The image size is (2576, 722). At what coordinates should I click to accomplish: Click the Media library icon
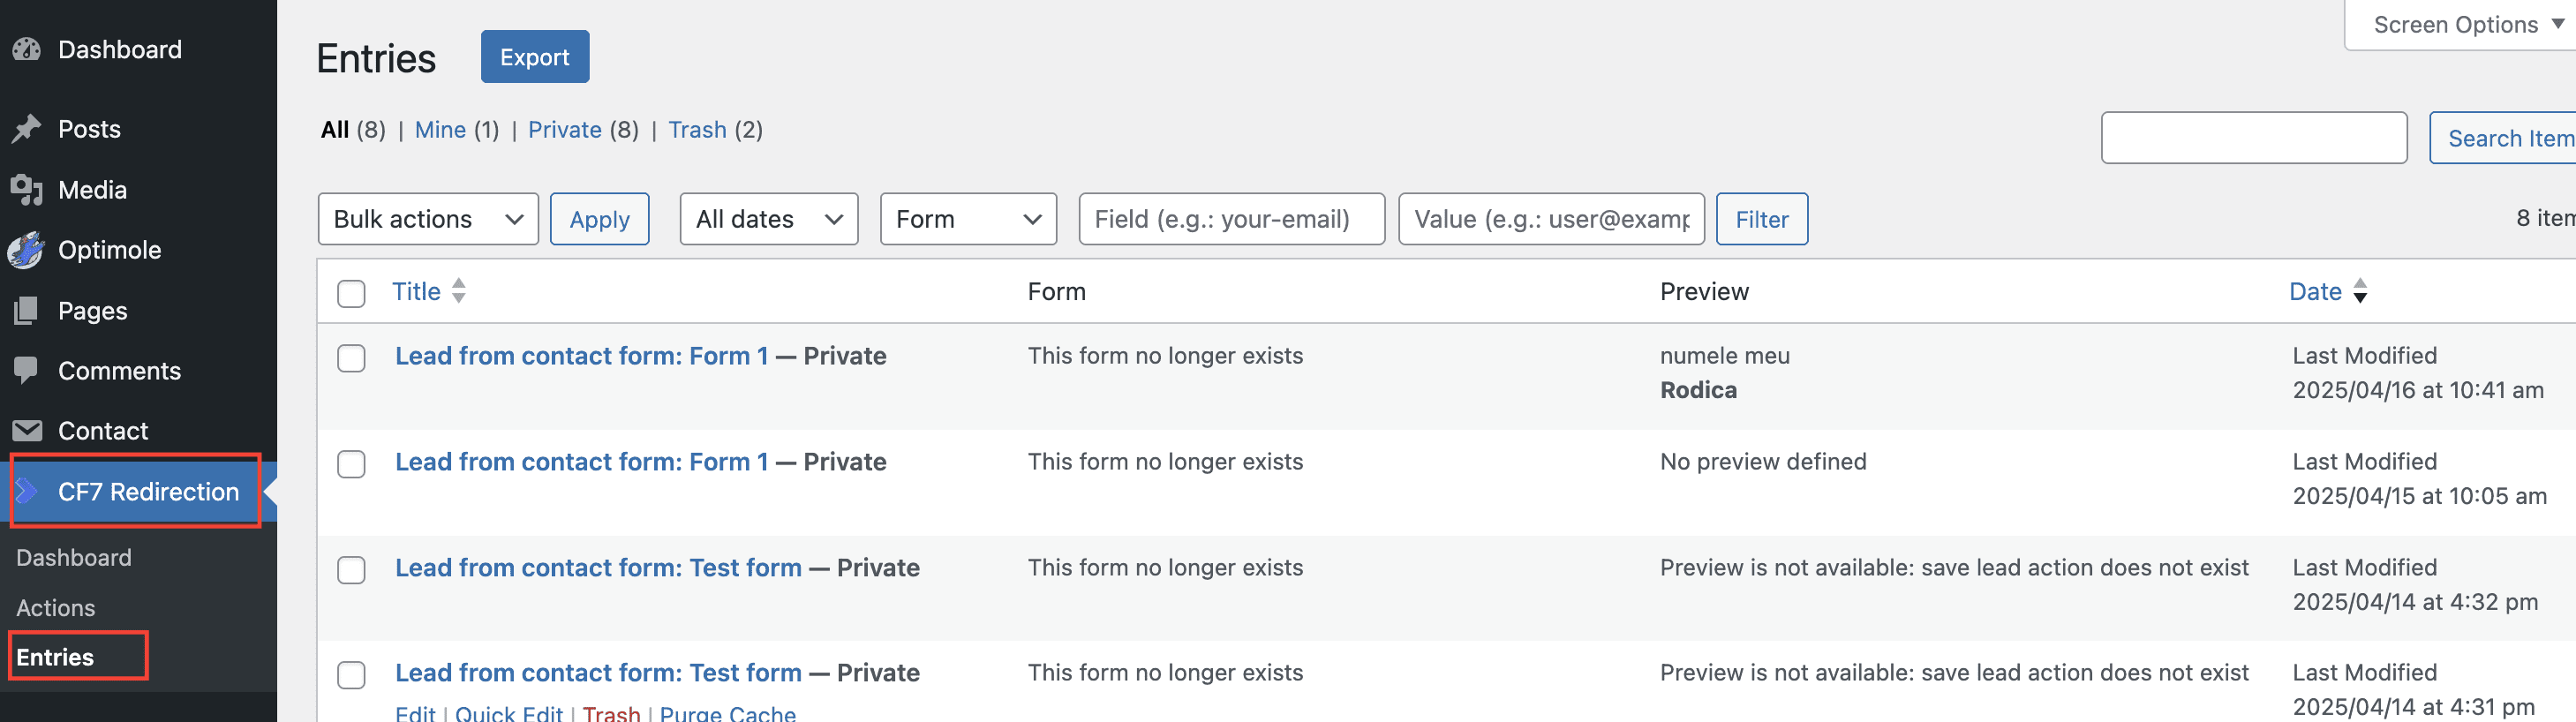point(27,190)
